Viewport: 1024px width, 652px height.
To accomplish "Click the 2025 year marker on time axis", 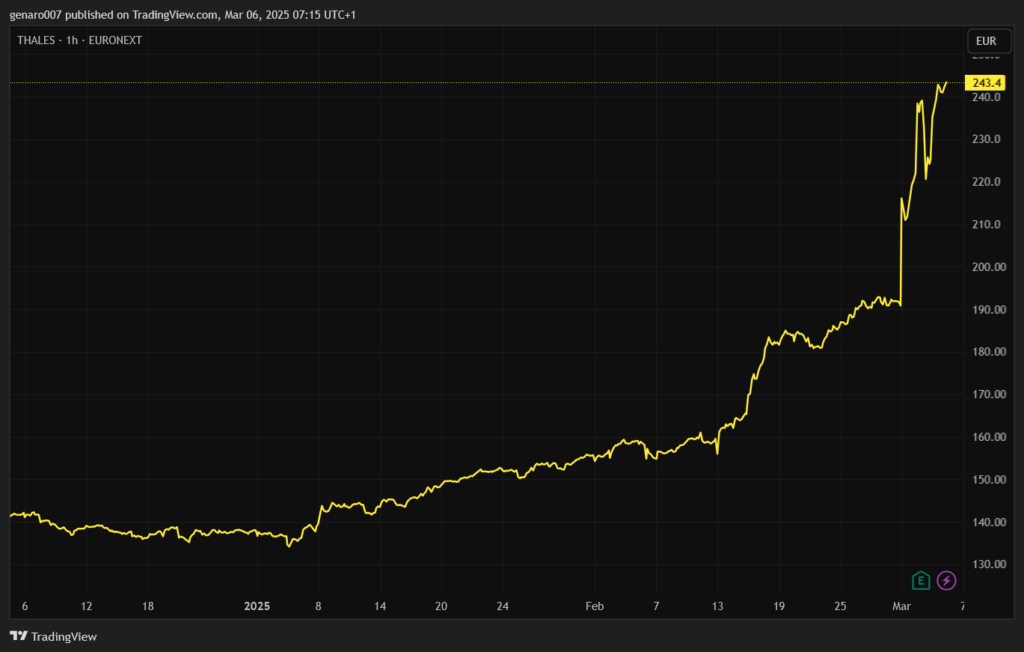I will coord(257,606).
